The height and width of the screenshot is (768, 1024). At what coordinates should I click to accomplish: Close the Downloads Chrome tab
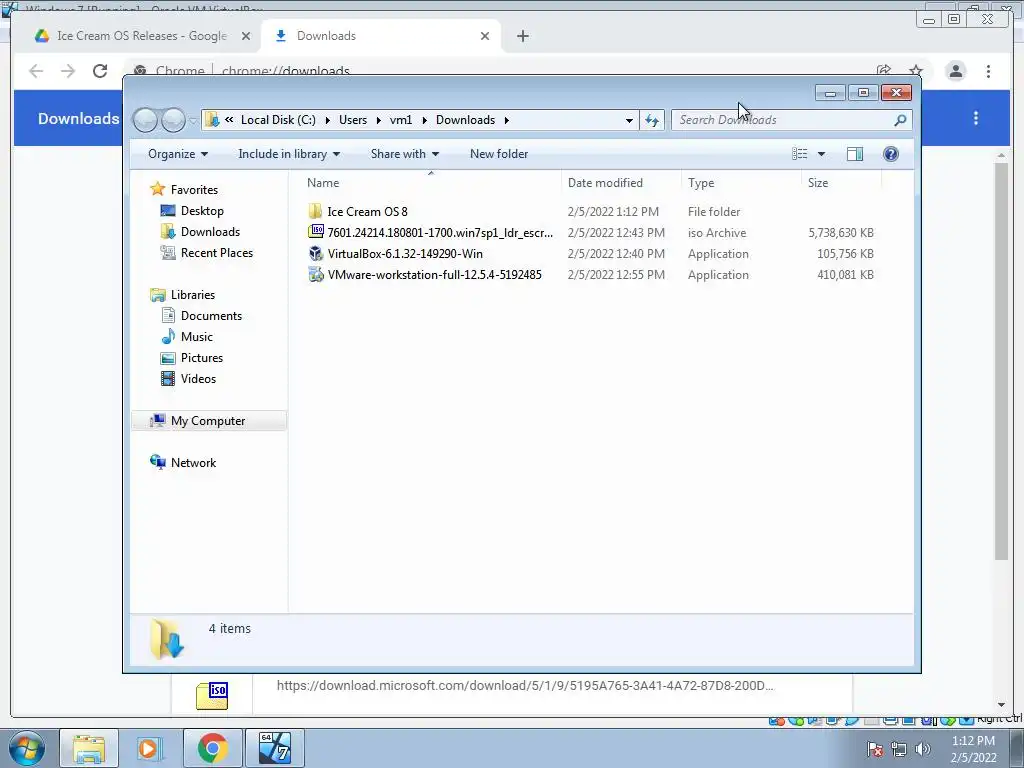coord(485,36)
